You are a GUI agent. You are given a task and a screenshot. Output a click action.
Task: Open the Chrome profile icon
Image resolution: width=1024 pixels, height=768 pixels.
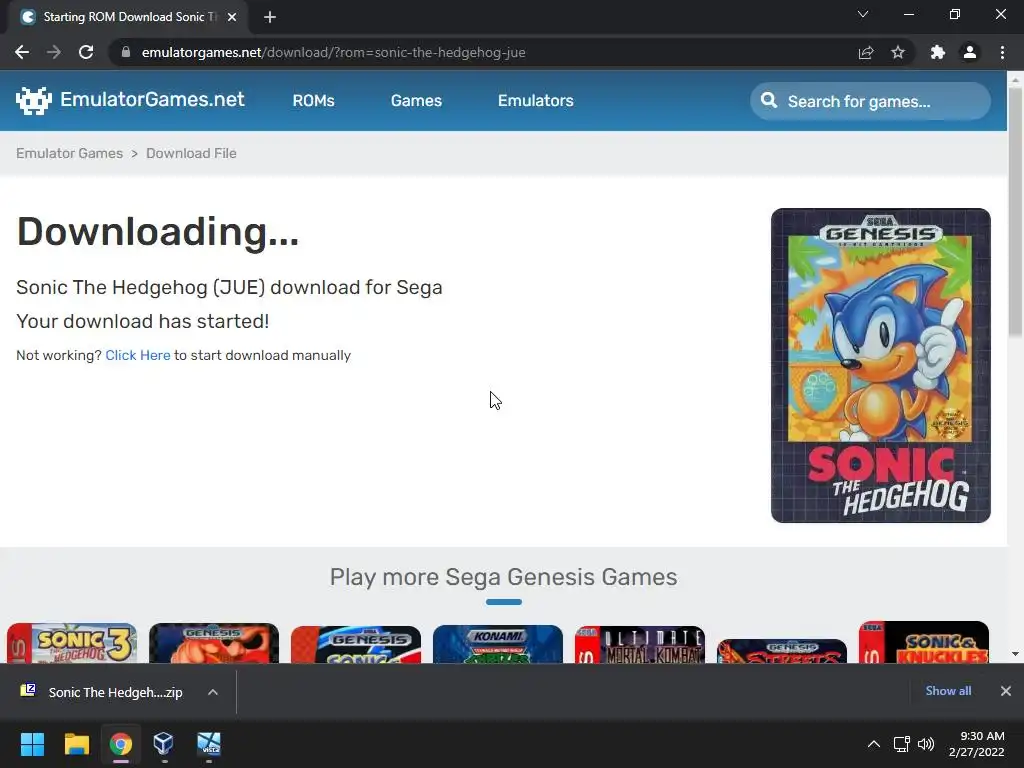[970, 52]
